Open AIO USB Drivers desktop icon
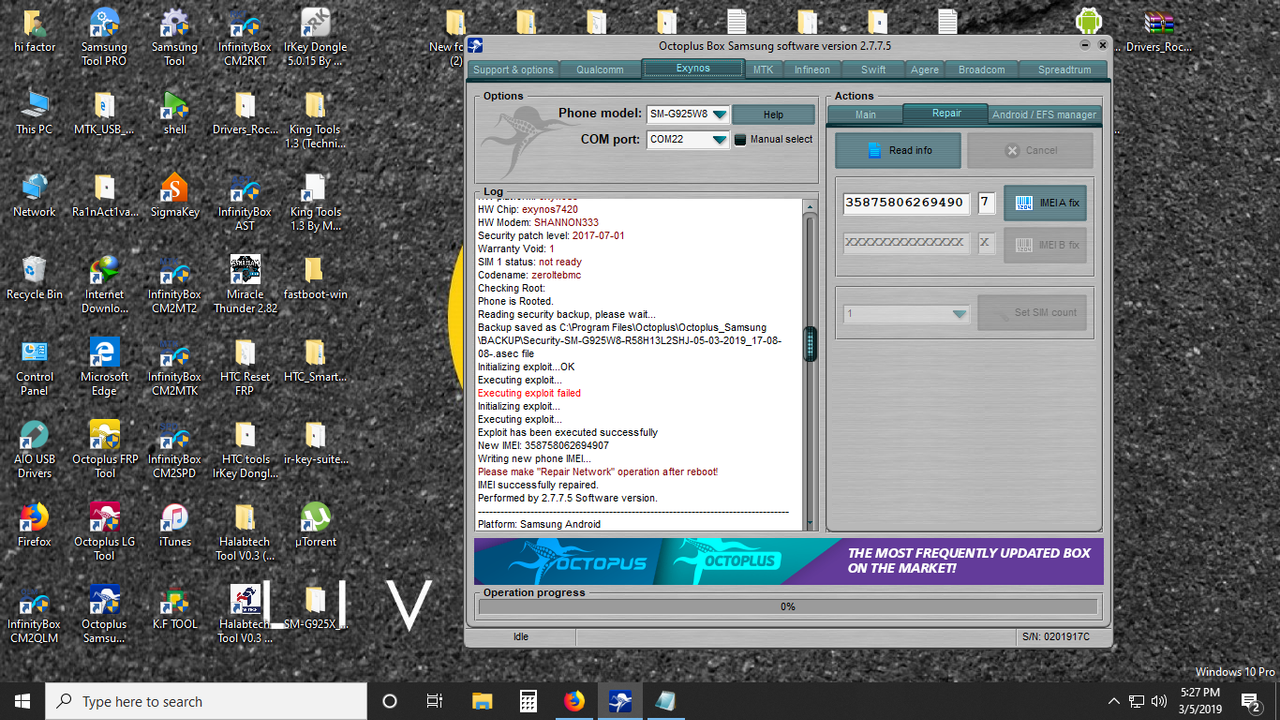The image size is (1280, 720). tap(34, 449)
